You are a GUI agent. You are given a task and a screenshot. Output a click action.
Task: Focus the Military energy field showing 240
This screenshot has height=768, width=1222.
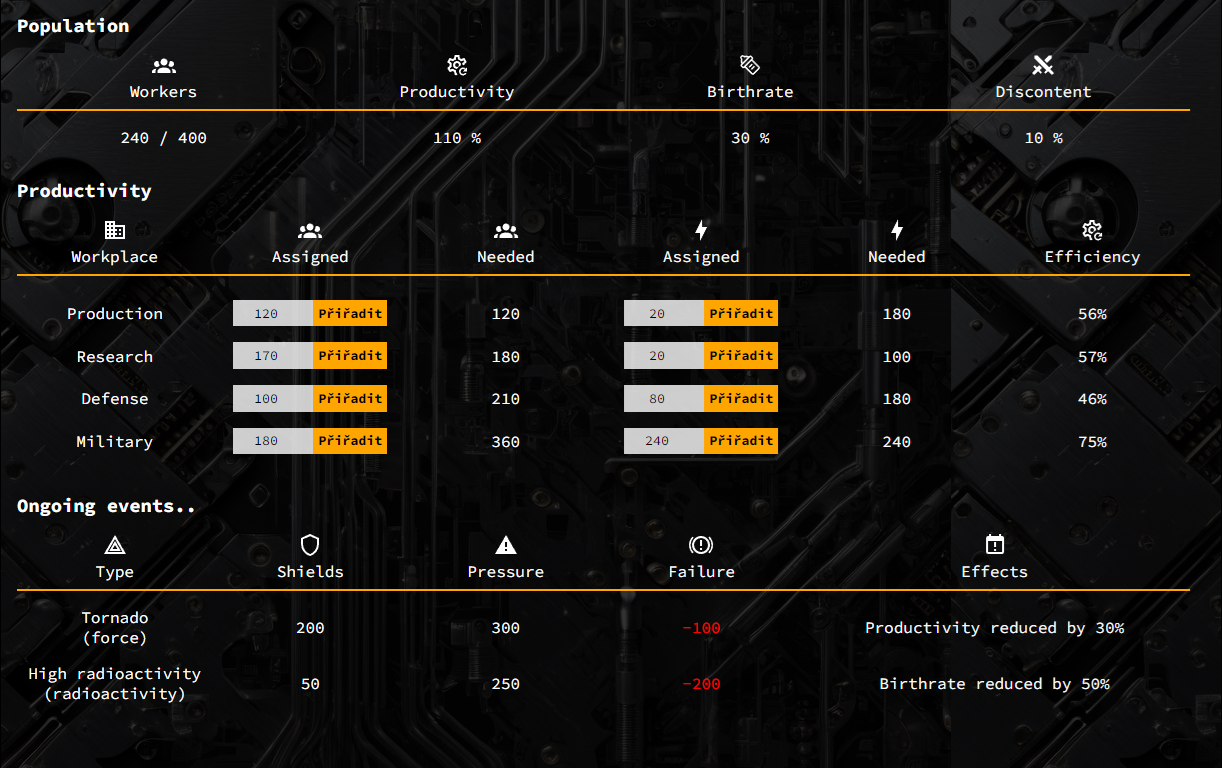pos(663,441)
